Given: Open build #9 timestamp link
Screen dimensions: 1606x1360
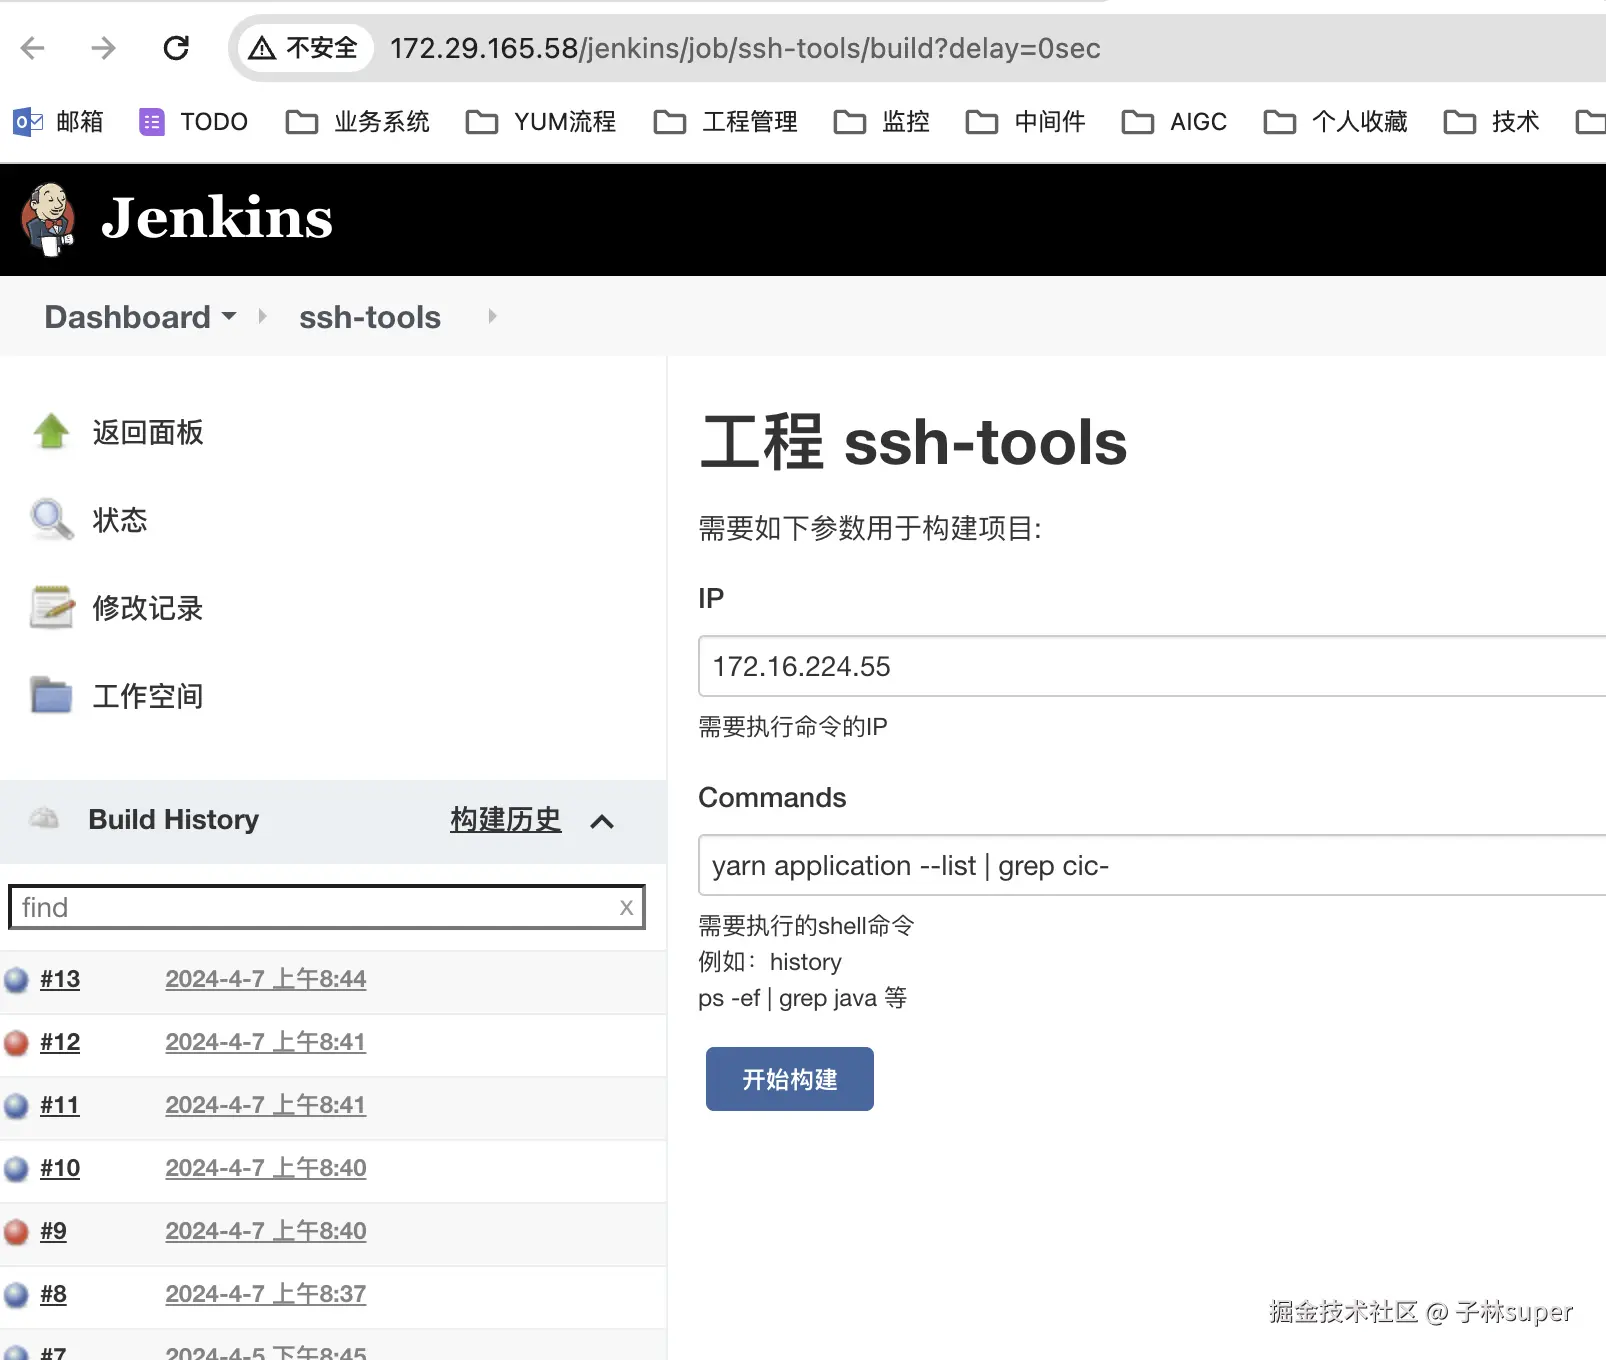Looking at the screenshot, I should click(x=266, y=1231).
